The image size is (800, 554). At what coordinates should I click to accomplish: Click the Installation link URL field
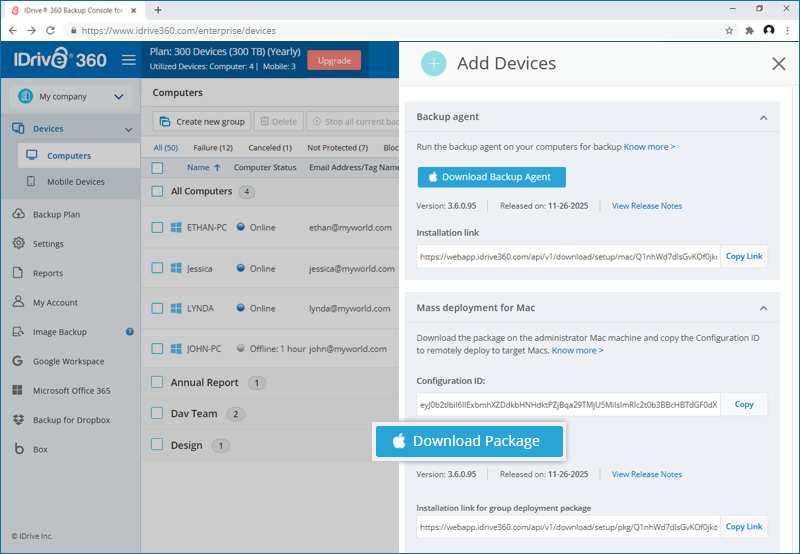point(568,257)
